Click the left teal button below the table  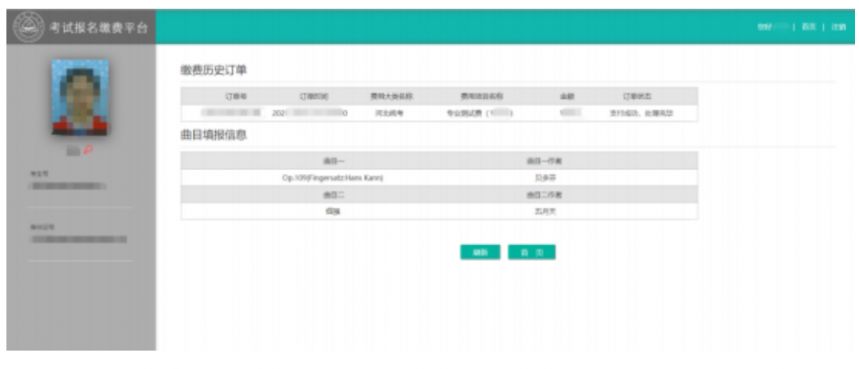[480, 252]
